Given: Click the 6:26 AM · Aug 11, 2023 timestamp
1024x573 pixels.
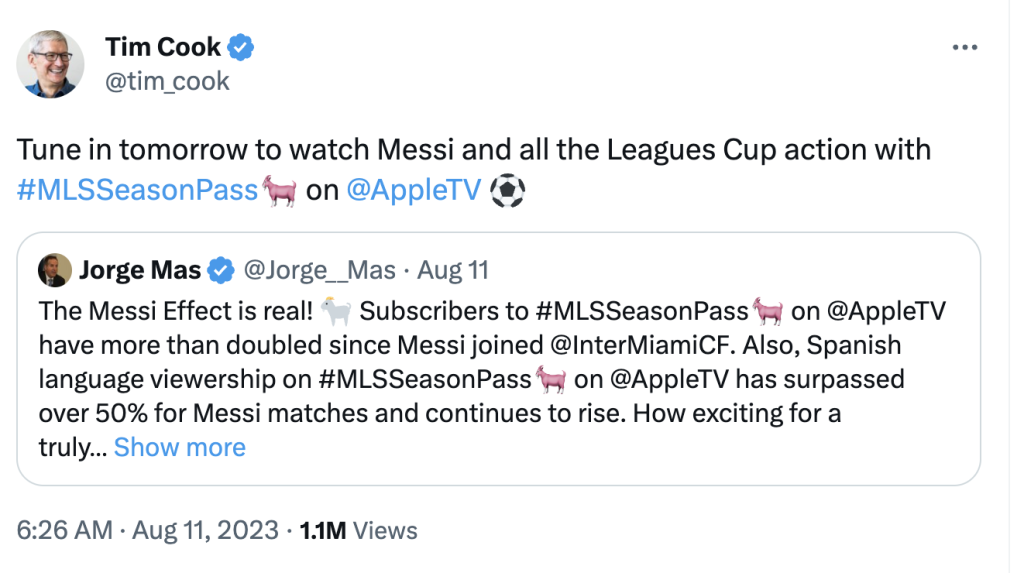Looking at the screenshot, I should [145, 530].
